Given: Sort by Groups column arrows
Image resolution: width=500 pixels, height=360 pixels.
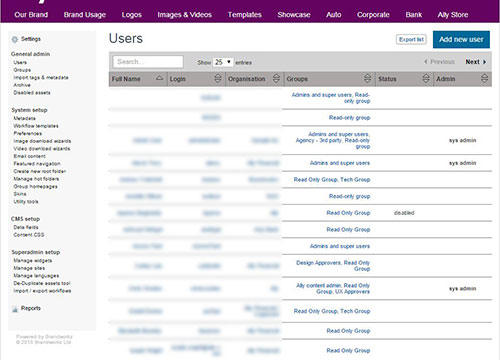Looking at the screenshot, I should [x=368, y=79].
